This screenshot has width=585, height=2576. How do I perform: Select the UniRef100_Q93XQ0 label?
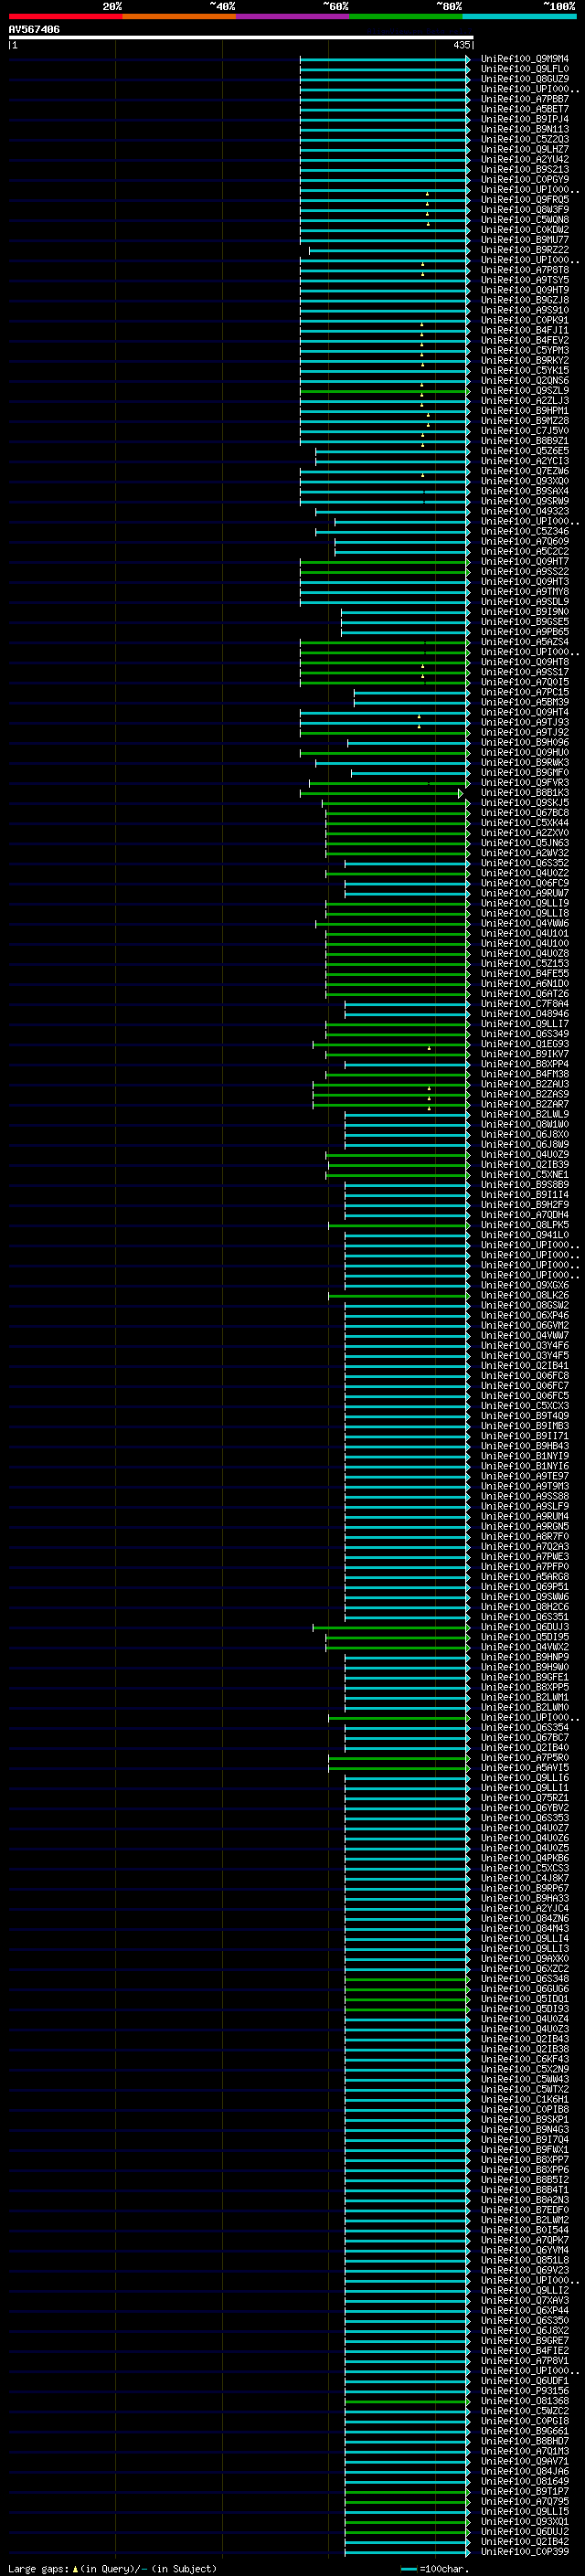point(525,481)
